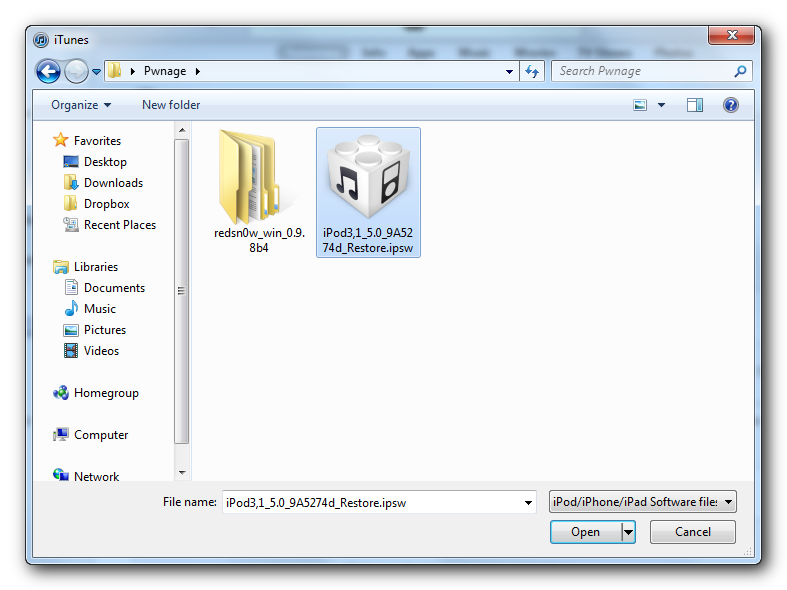
Task: Create a New folder
Action: [x=171, y=105]
